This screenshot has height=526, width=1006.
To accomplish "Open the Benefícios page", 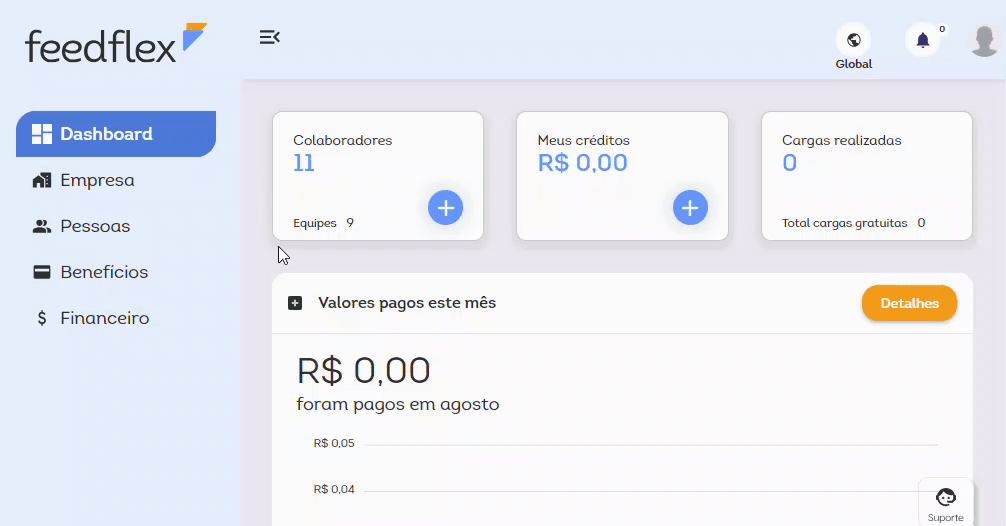I will pyautogui.click(x=104, y=272).
